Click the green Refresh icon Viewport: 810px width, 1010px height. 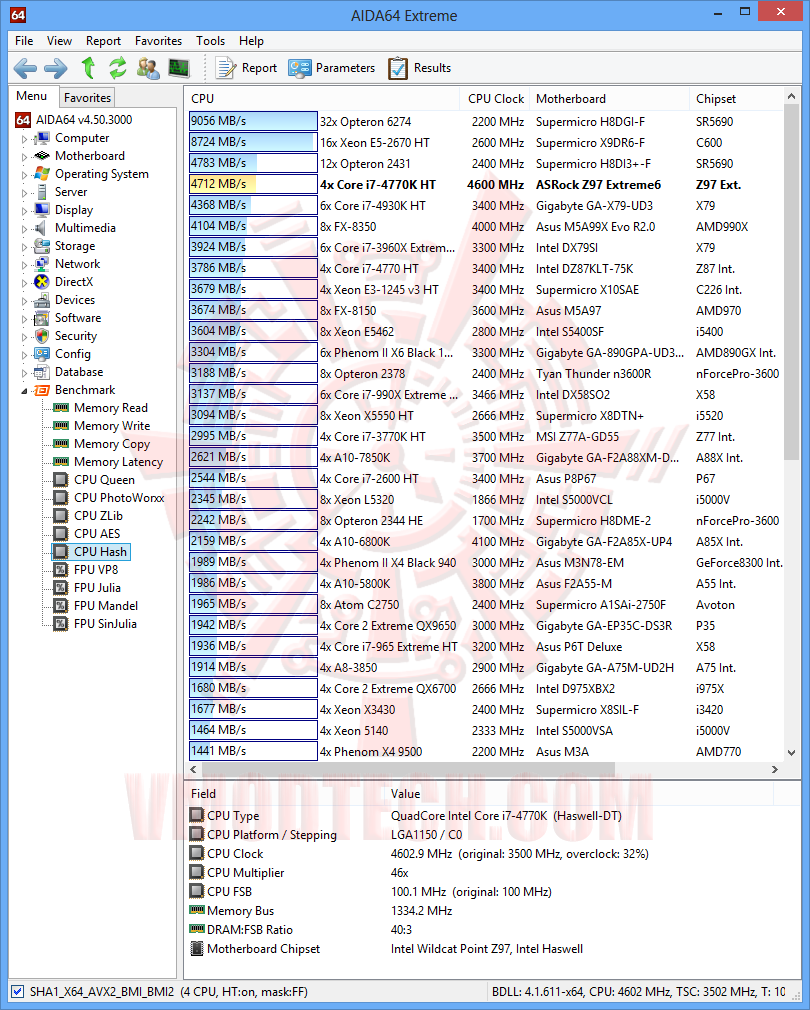[117, 67]
